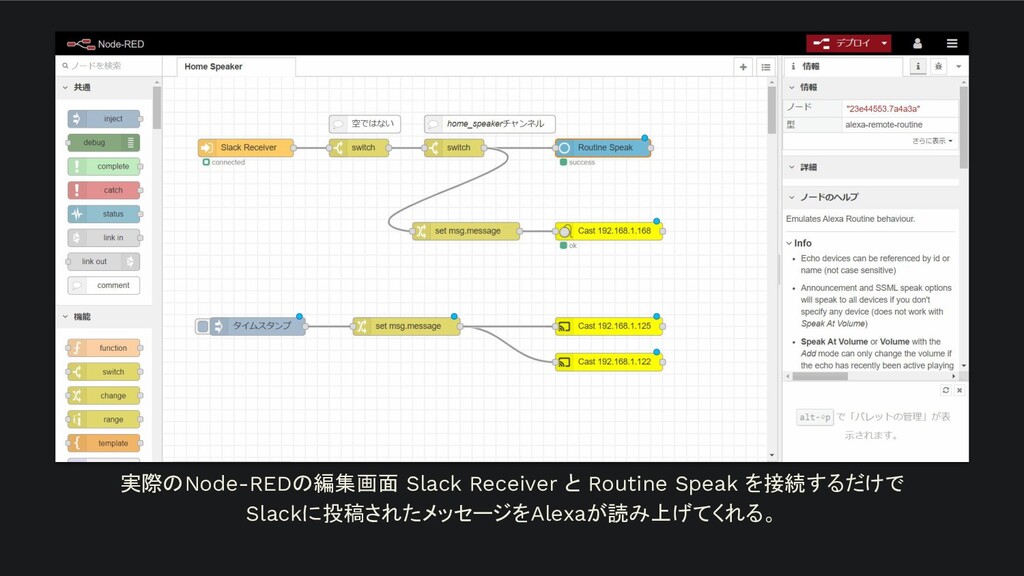The width and height of the screenshot is (1024, 576).
Task: Click the node ID value 23e44553.7a4a3a
Action: coord(882,108)
